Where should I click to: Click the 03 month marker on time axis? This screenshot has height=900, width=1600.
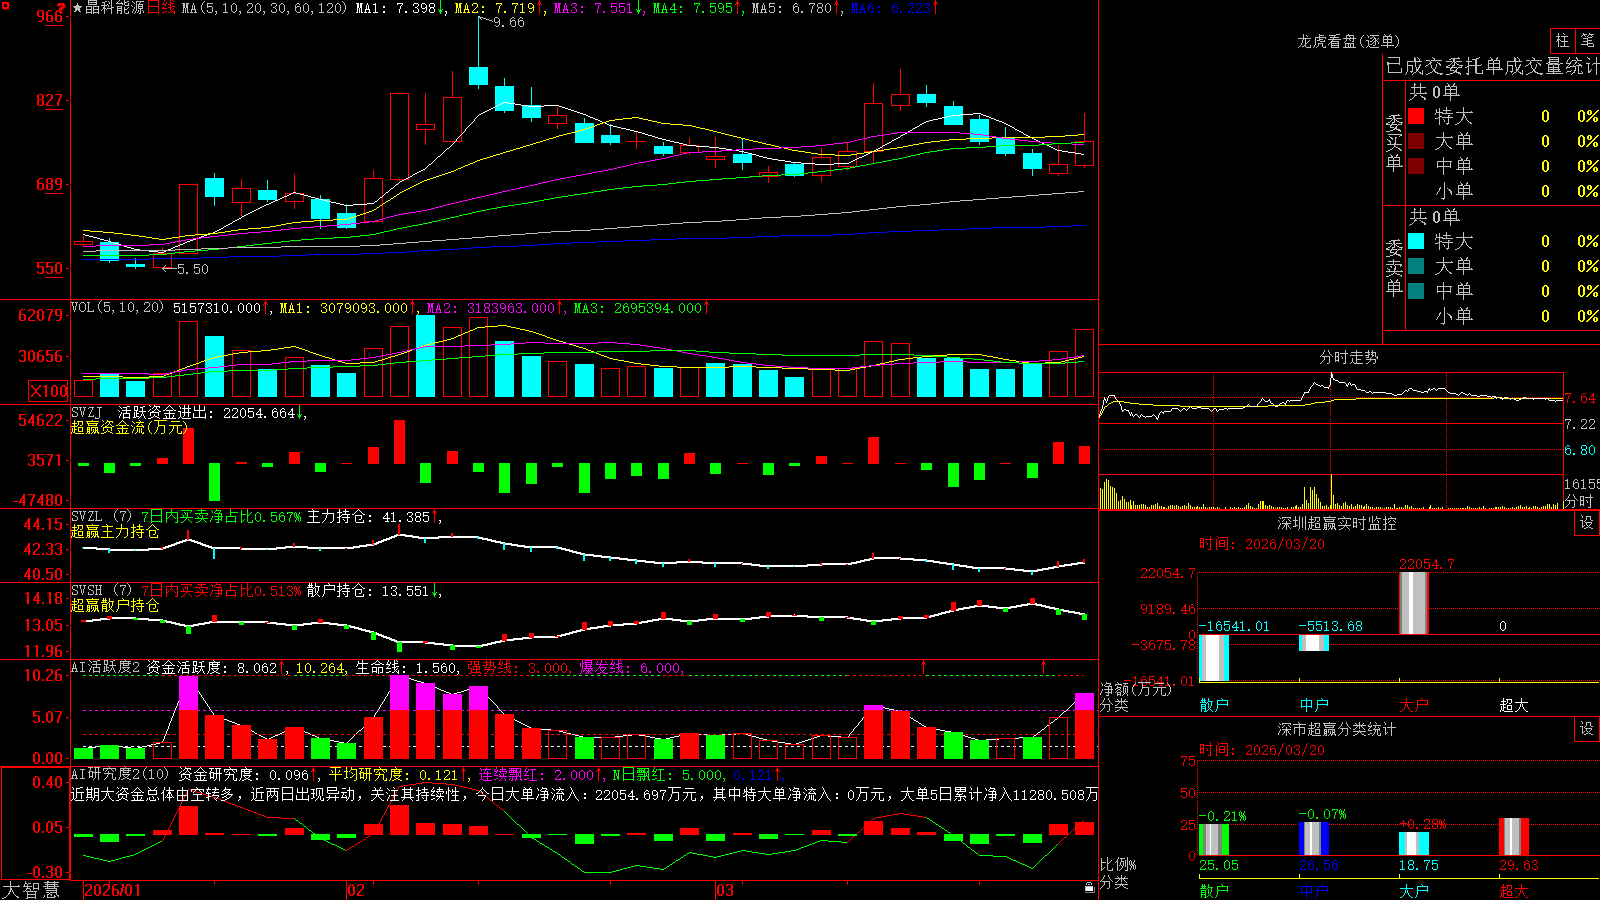pos(725,890)
